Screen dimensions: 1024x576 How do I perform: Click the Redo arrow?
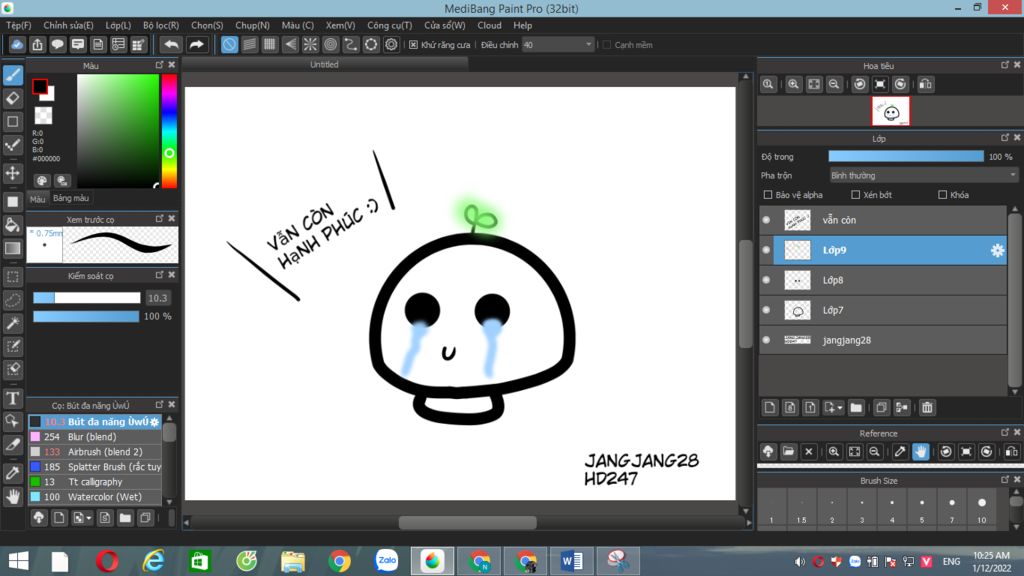click(196, 44)
